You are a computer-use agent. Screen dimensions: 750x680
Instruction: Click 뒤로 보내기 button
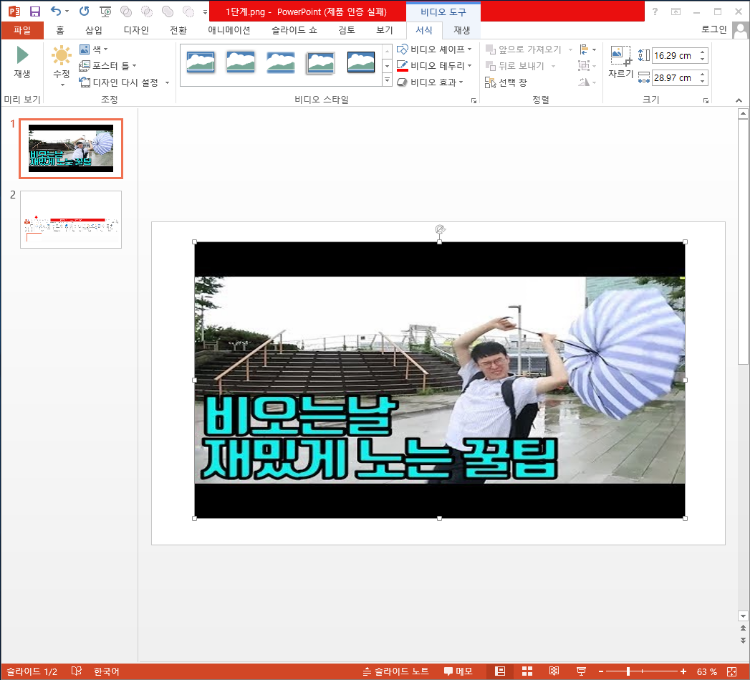click(515, 66)
